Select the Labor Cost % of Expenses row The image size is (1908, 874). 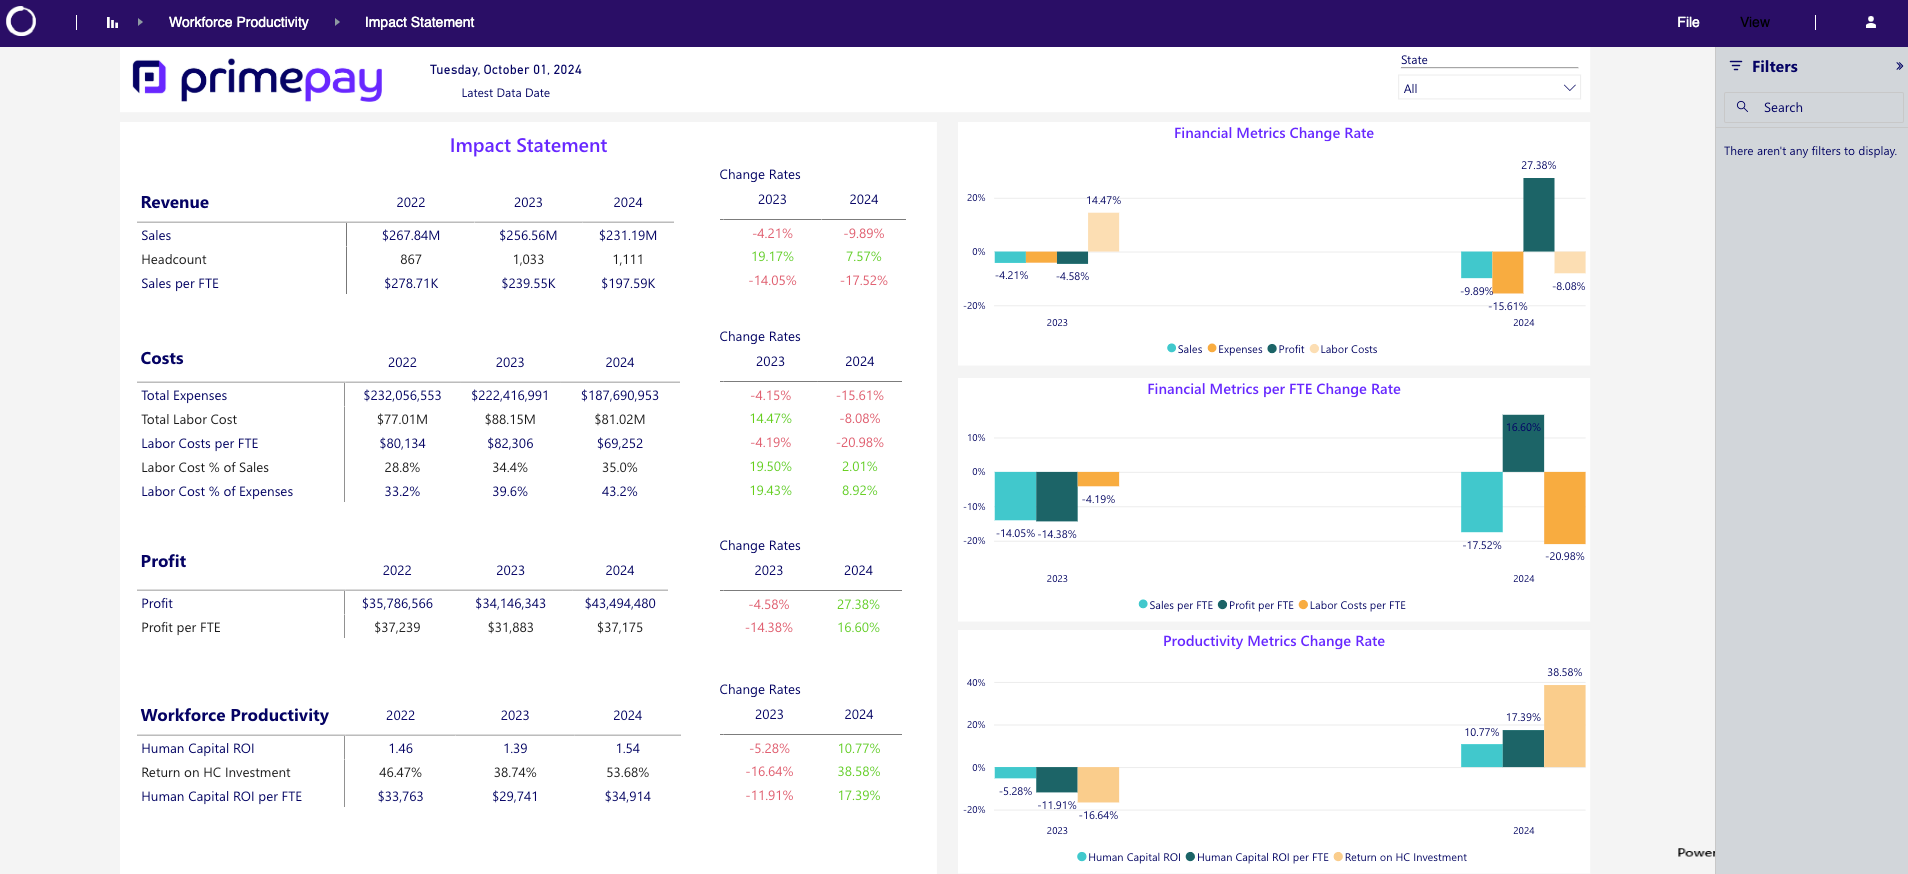(x=217, y=491)
